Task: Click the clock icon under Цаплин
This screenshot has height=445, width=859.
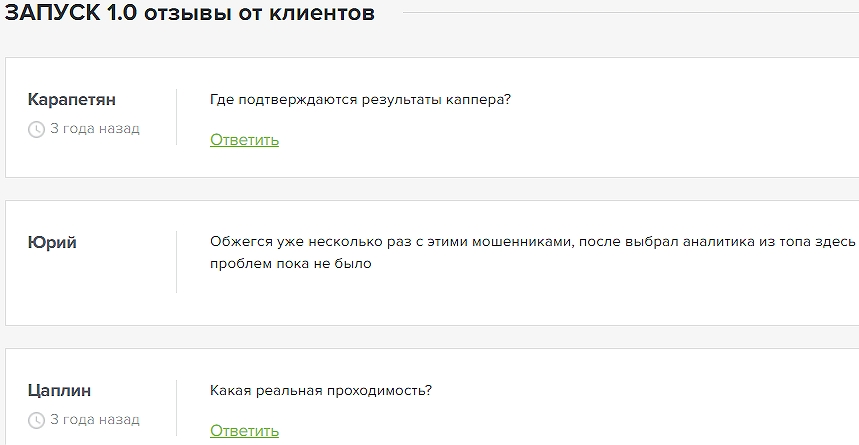Action: (x=36, y=420)
